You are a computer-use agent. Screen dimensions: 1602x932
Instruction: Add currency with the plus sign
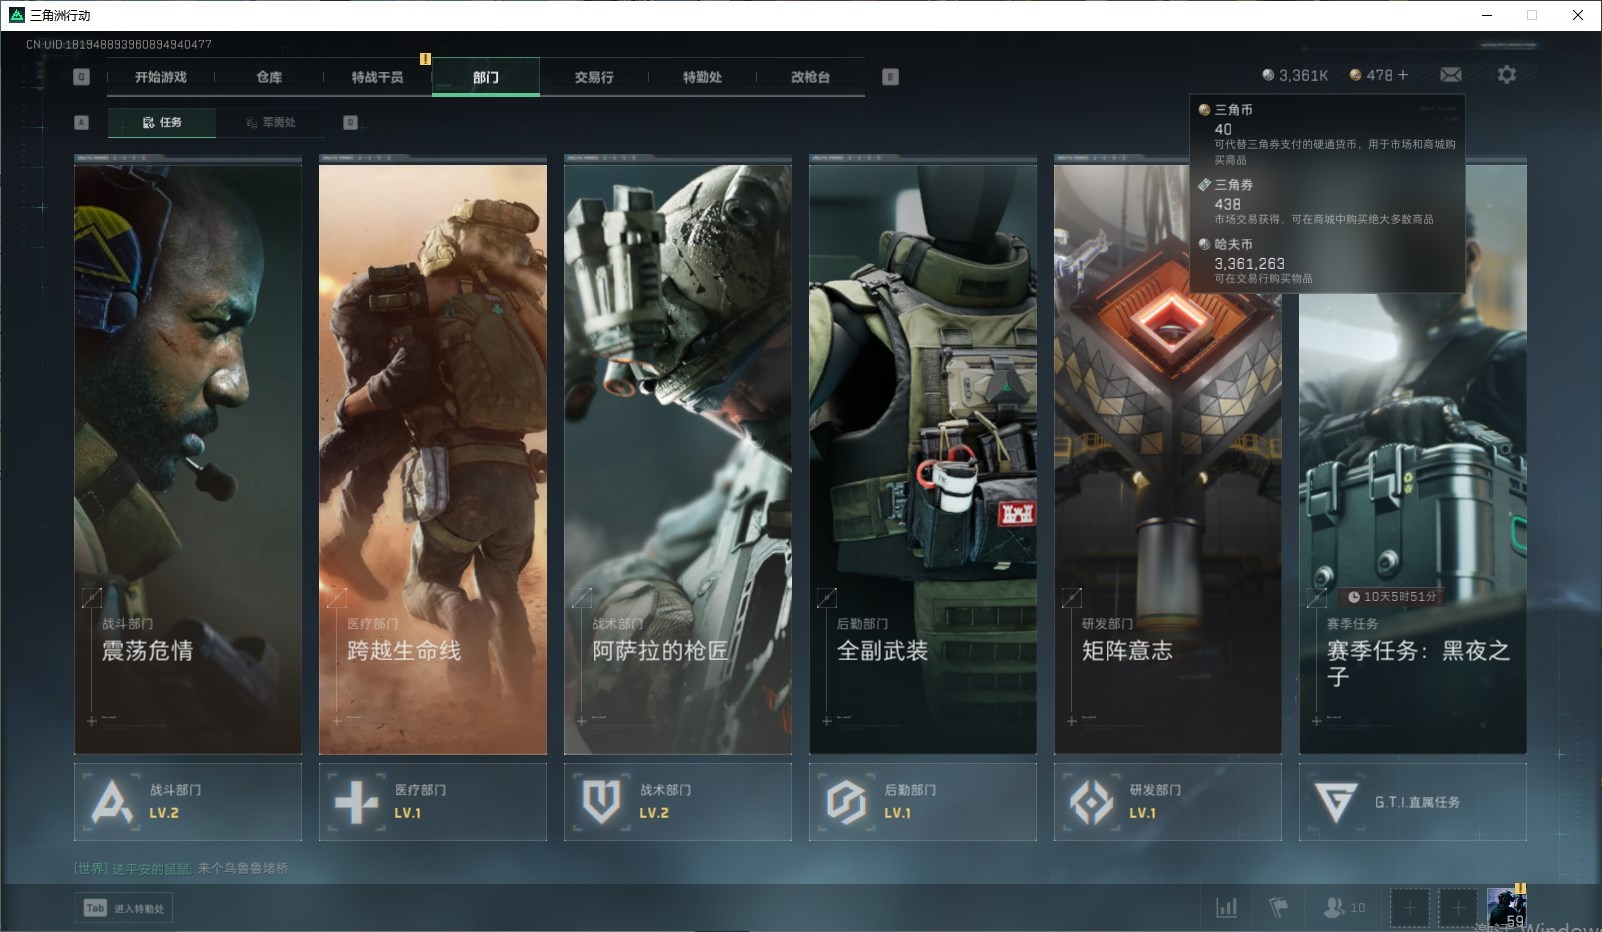pyautogui.click(x=1403, y=75)
